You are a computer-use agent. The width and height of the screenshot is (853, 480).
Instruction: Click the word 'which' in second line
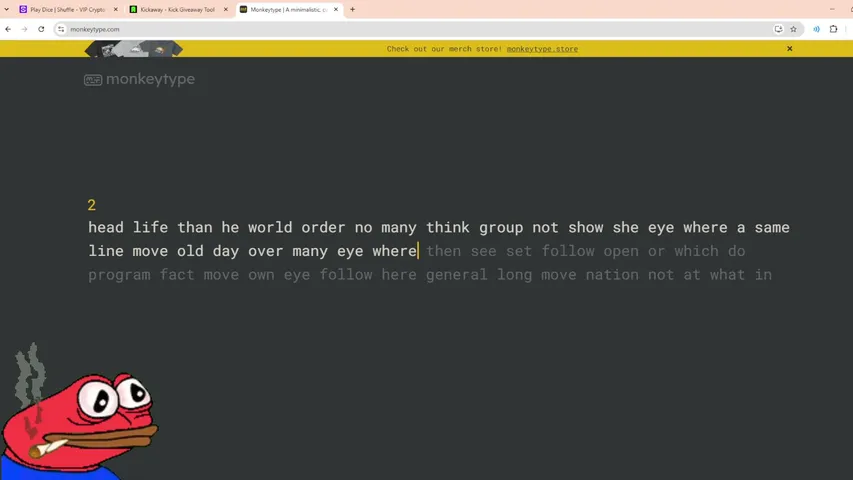(696, 251)
